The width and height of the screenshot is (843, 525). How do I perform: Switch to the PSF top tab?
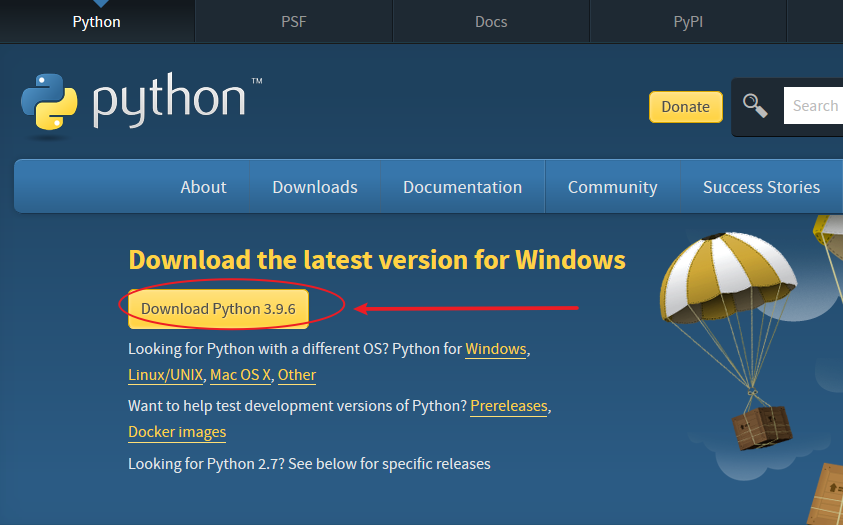pos(293,21)
